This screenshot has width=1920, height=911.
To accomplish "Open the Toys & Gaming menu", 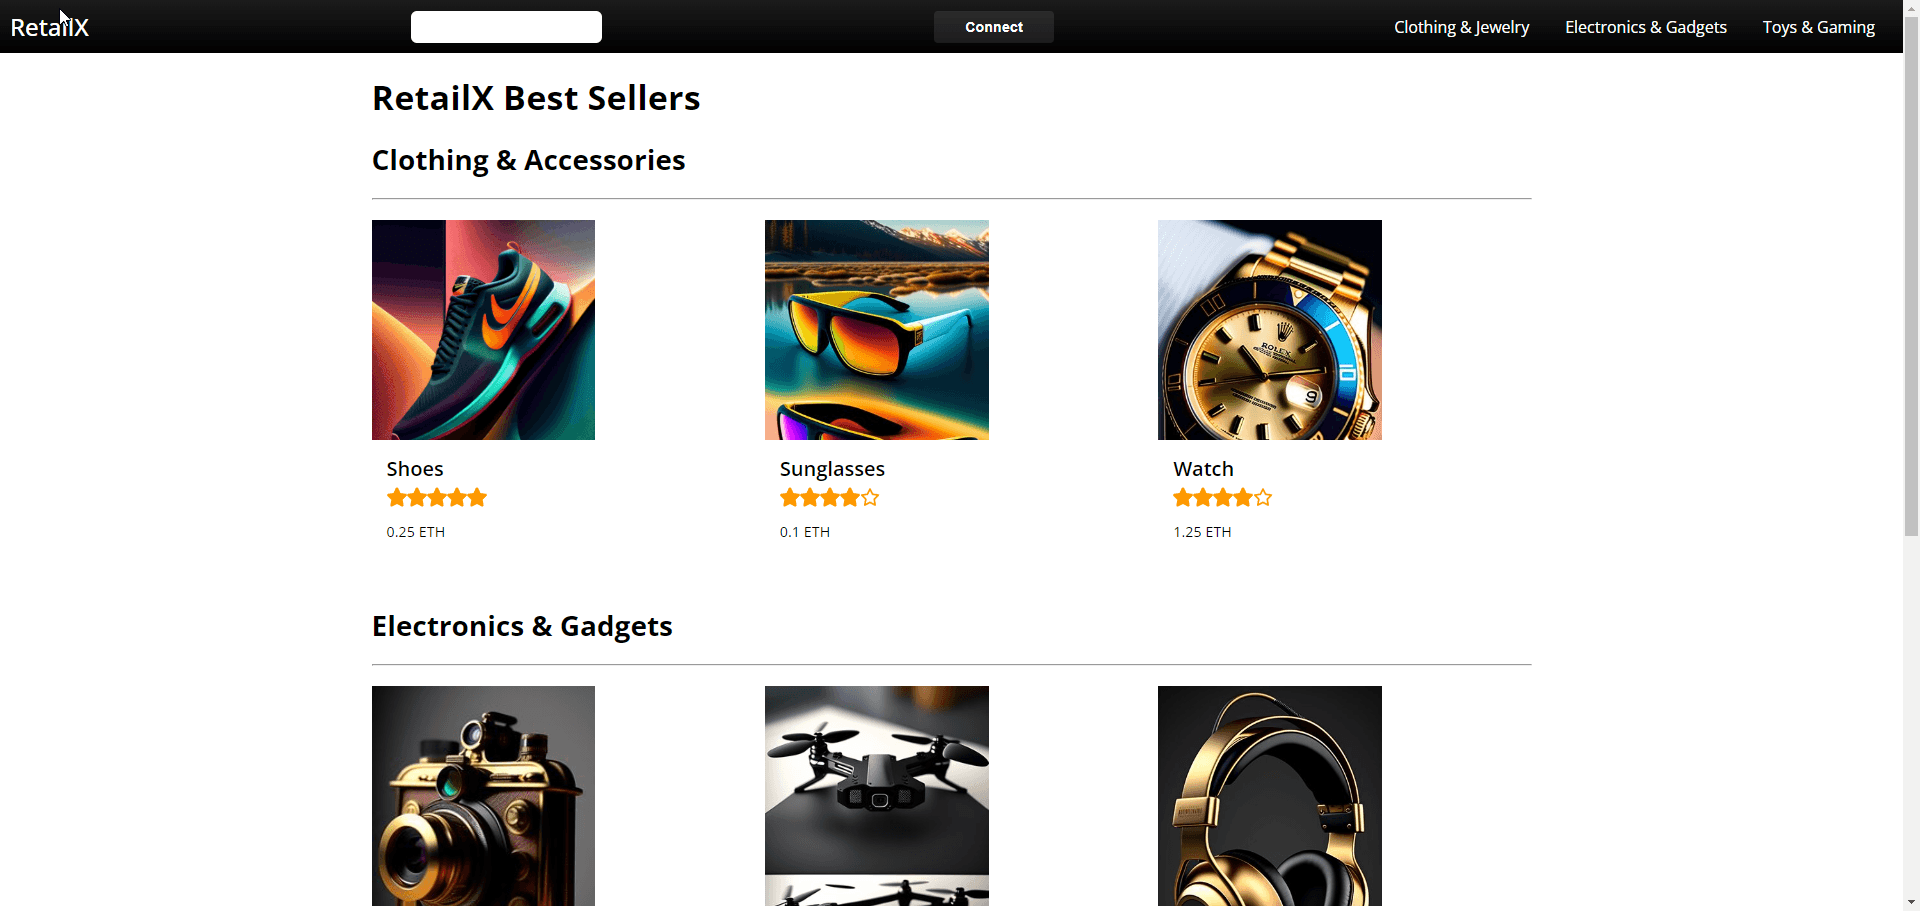I will point(1819,27).
